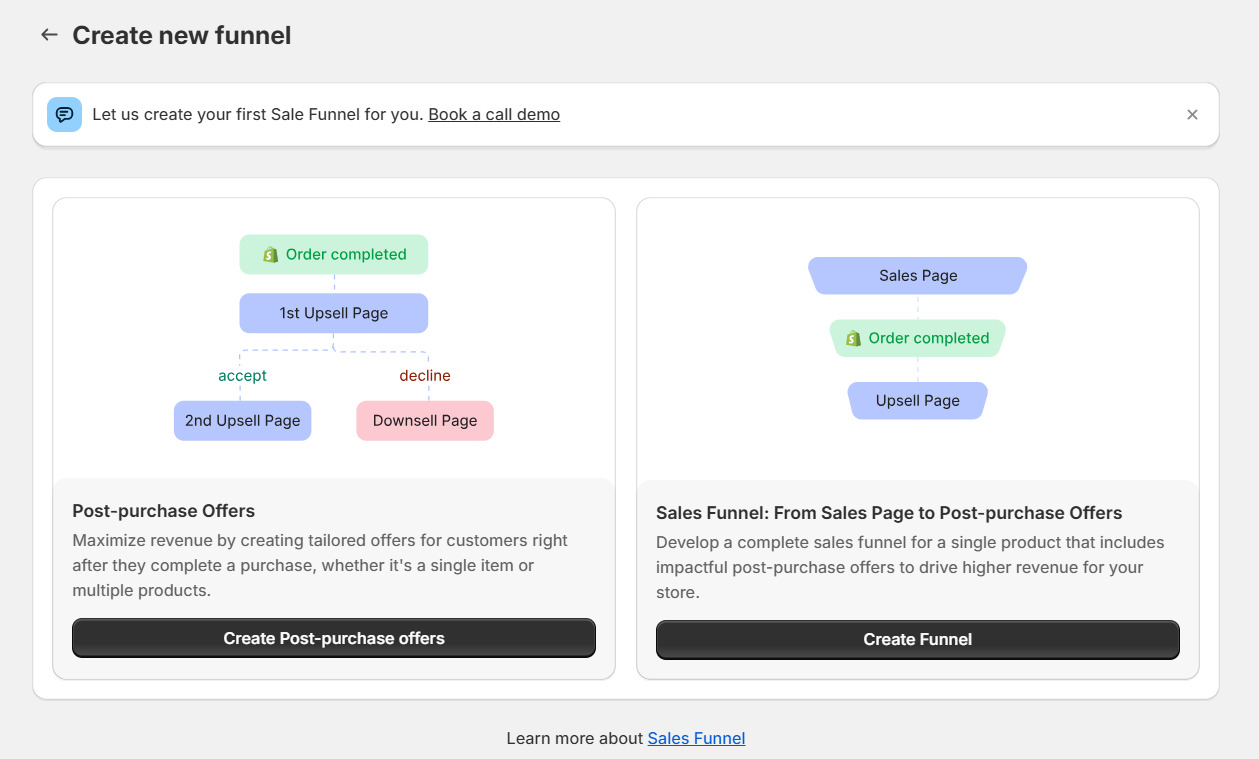Click the 1st Upsell Page node
The image size is (1259, 759).
click(x=333, y=313)
